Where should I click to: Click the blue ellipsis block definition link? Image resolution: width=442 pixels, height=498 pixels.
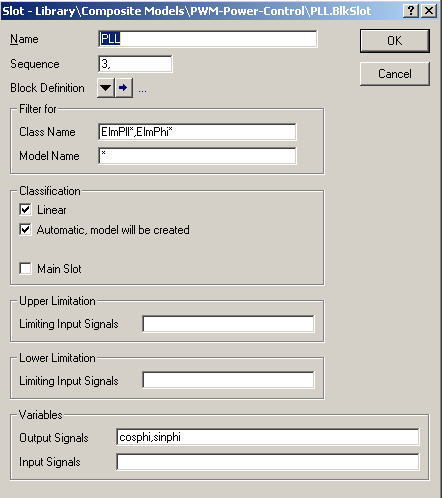point(142,90)
